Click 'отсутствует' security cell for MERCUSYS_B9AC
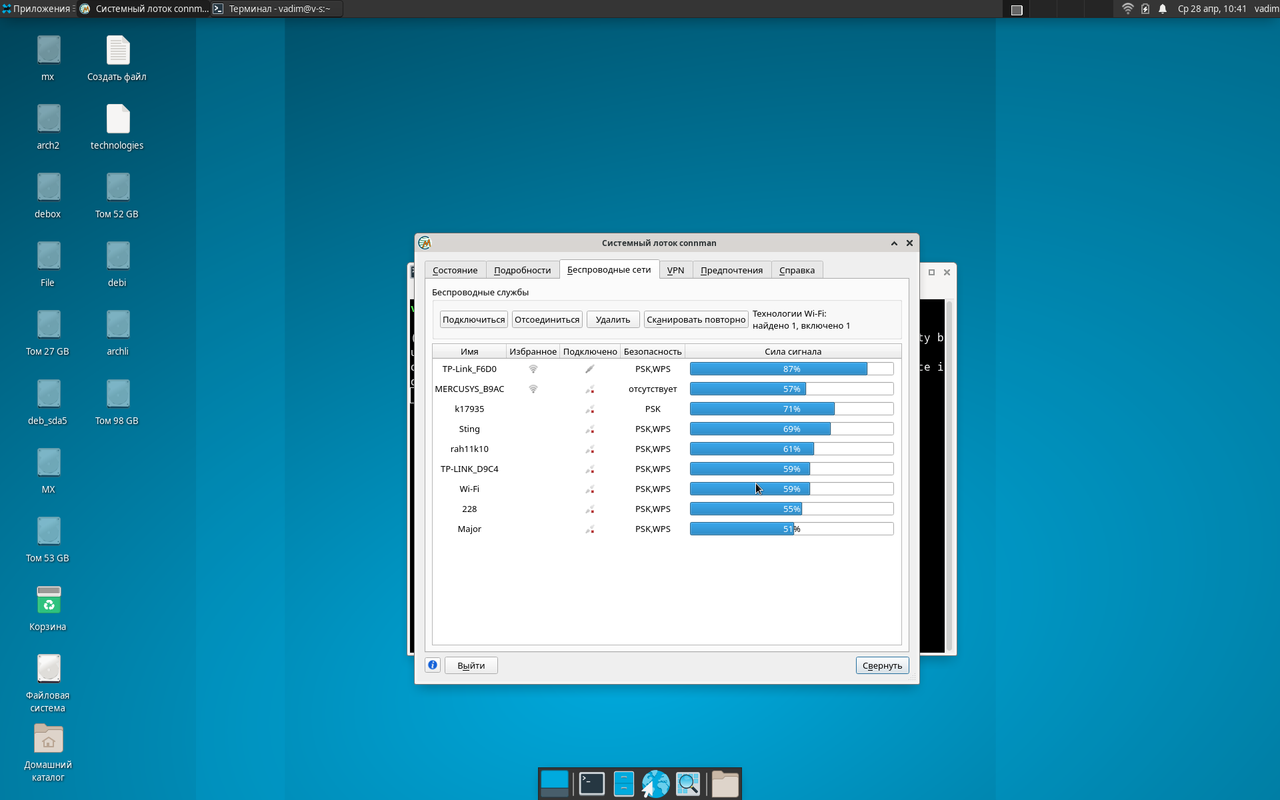This screenshot has height=800, width=1280. [x=652, y=389]
